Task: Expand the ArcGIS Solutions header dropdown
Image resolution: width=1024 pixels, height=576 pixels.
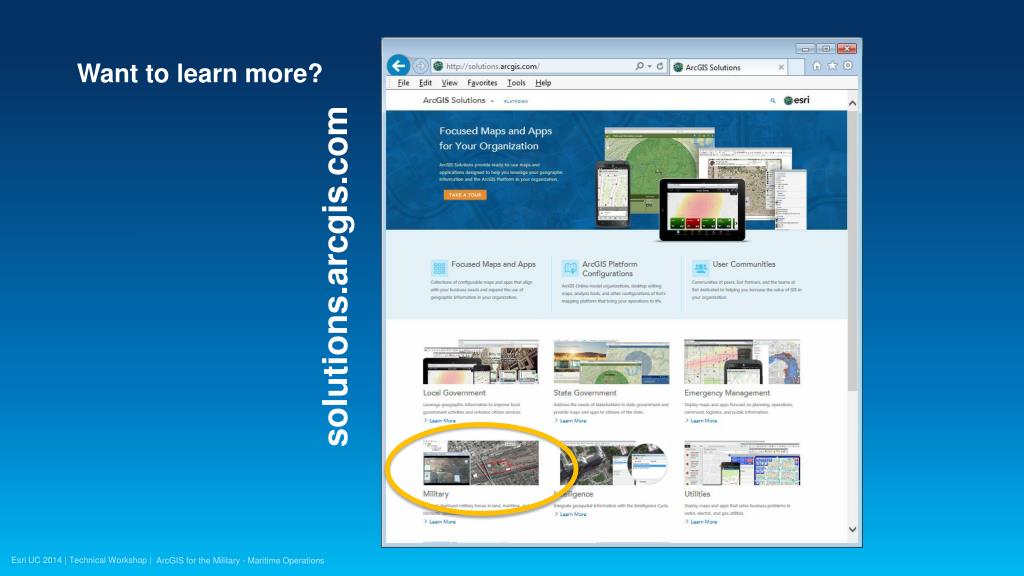Action: point(492,101)
